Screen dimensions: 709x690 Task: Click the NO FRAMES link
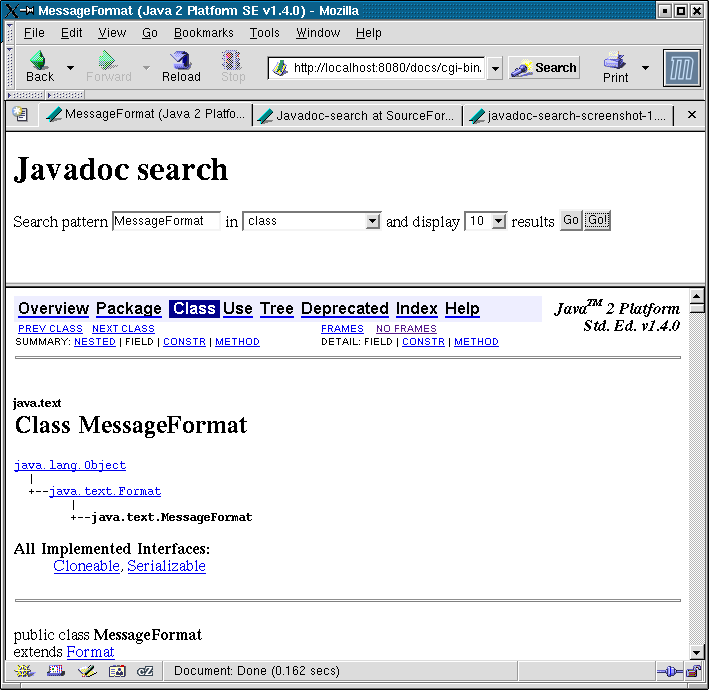click(x=406, y=329)
